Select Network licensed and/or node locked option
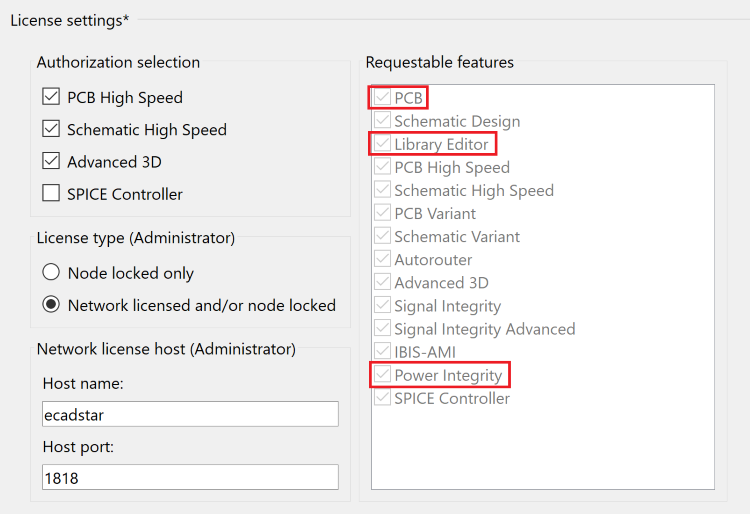Image resolution: width=750 pixels, height=514 pixels. pyautogui.click(x=51, y=305)
